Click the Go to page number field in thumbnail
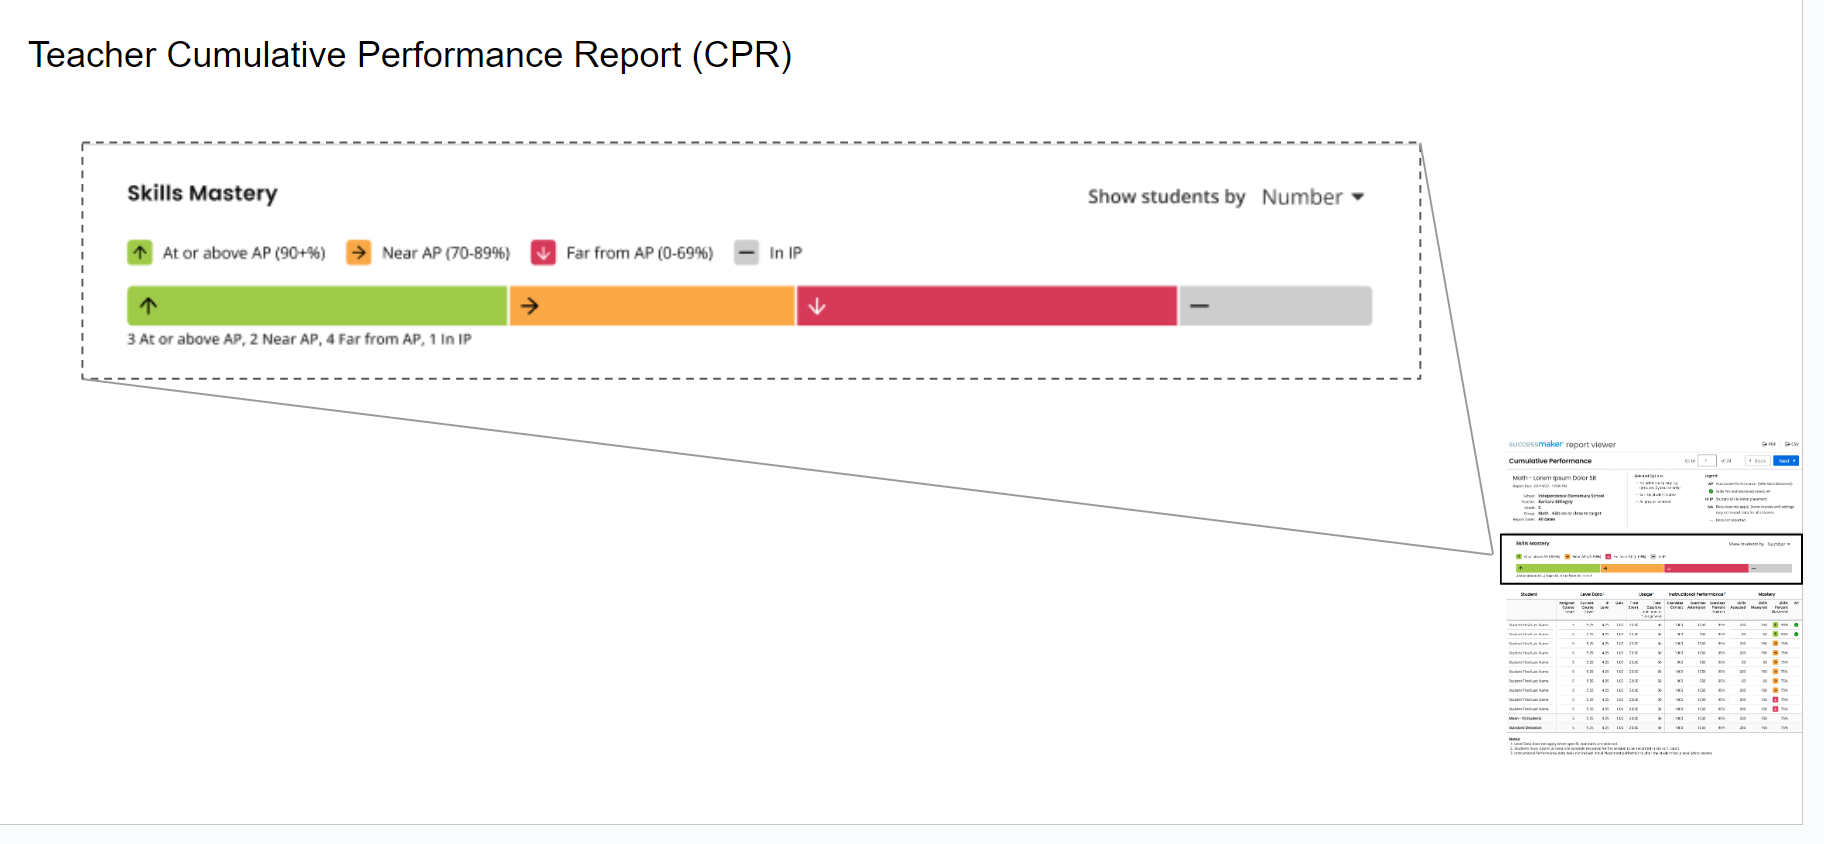This screenshot has width=1824, height=844. [x=1707, y=461]
